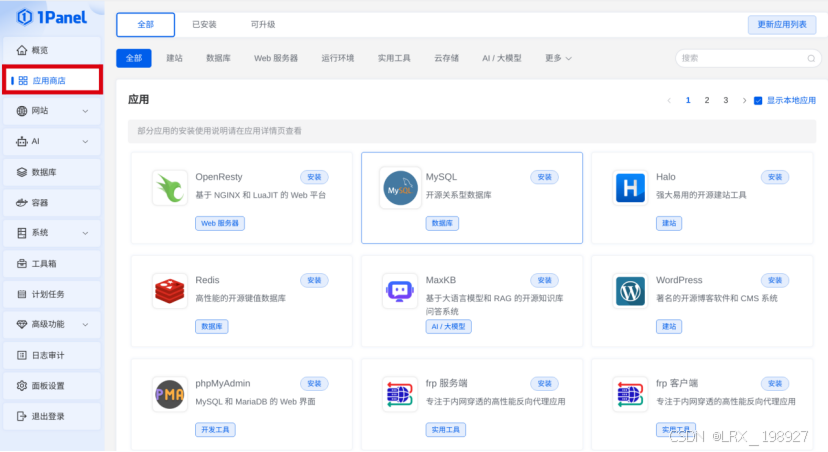Switch to the 已安装 tab
Viewport: 828px width, 452px height.
tap(204, 25)
